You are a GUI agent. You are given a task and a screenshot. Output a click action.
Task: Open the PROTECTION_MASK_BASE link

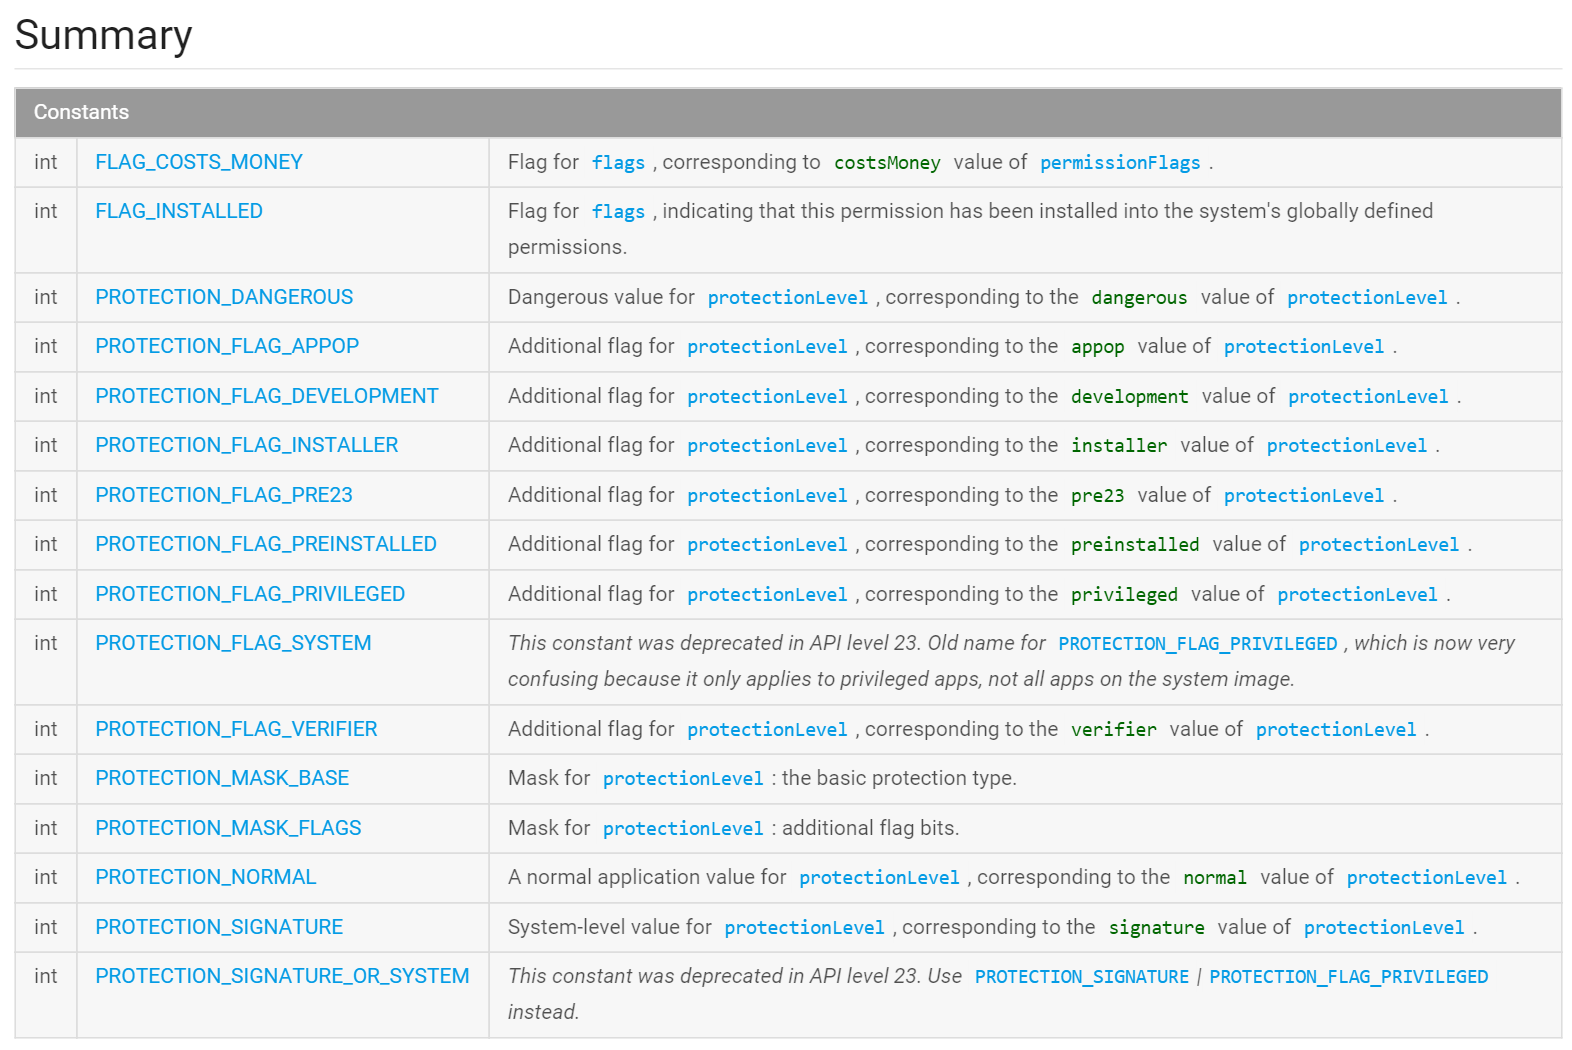(x=222, y=778)
